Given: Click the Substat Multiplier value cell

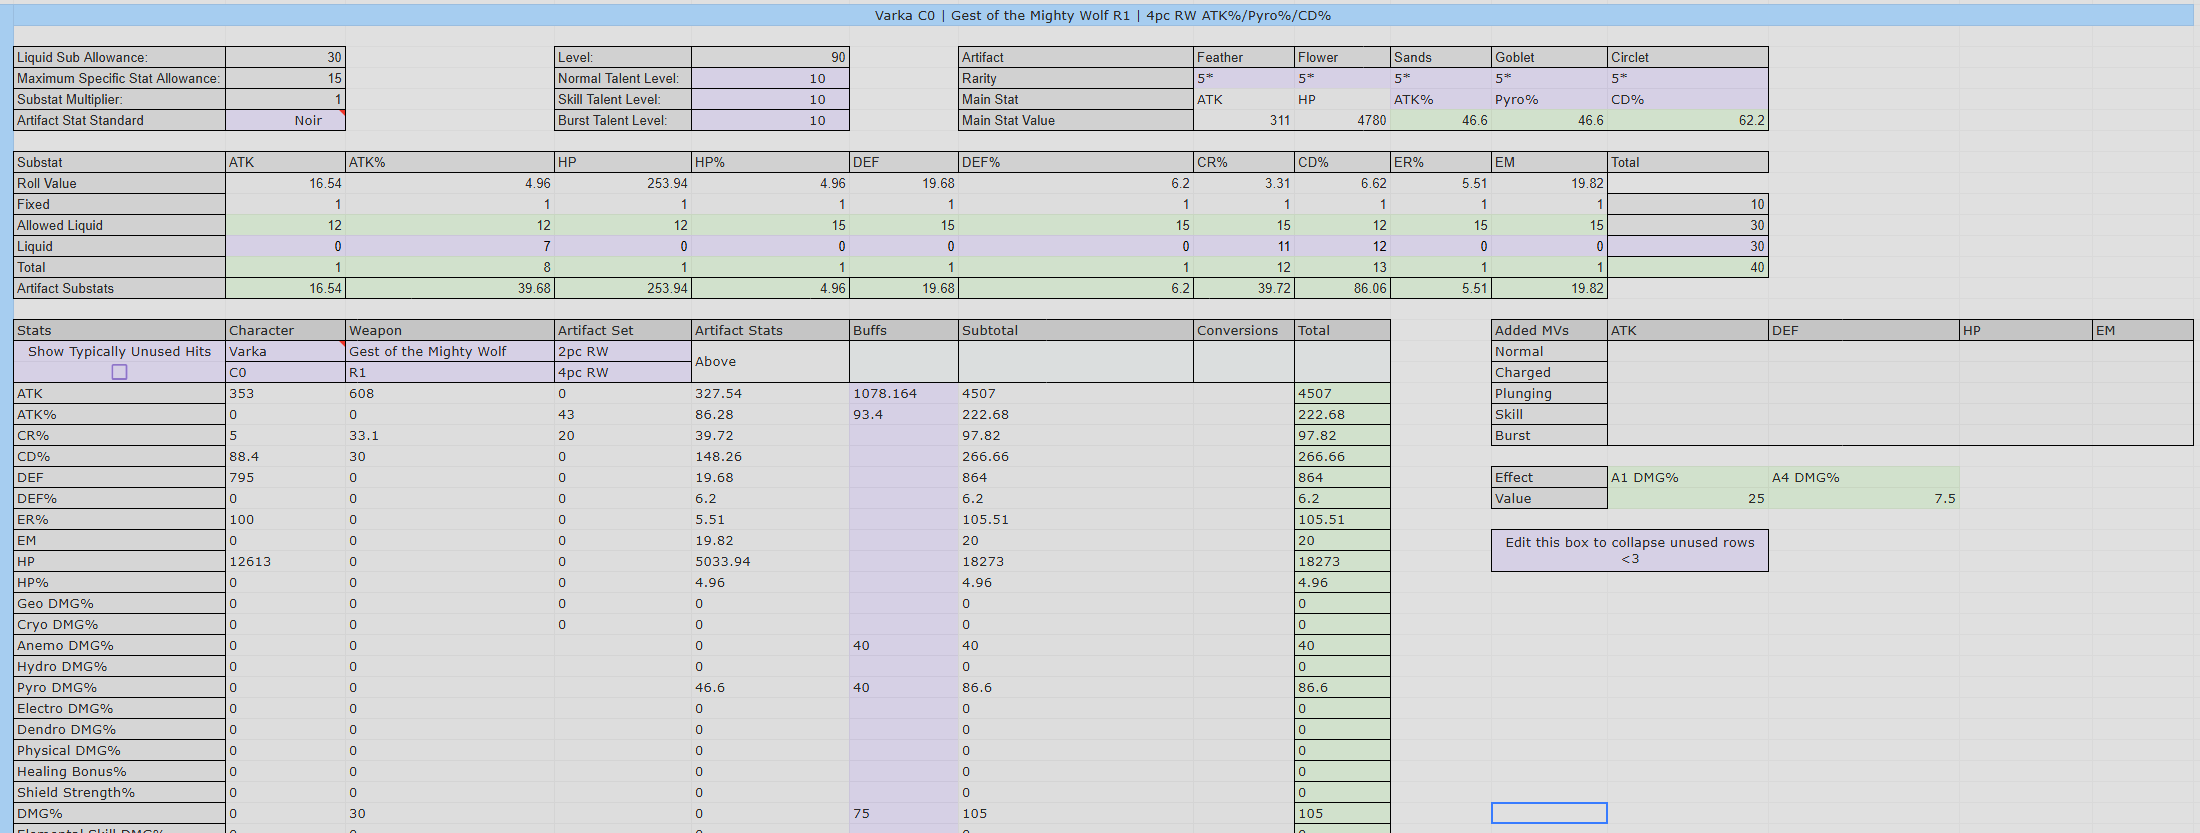Looking at the screenshot, I should point(285,99).
